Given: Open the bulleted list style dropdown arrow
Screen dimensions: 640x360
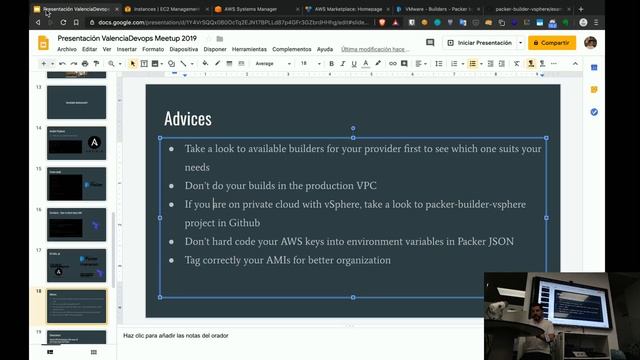Looking at the screenshot, I should 481,64.
